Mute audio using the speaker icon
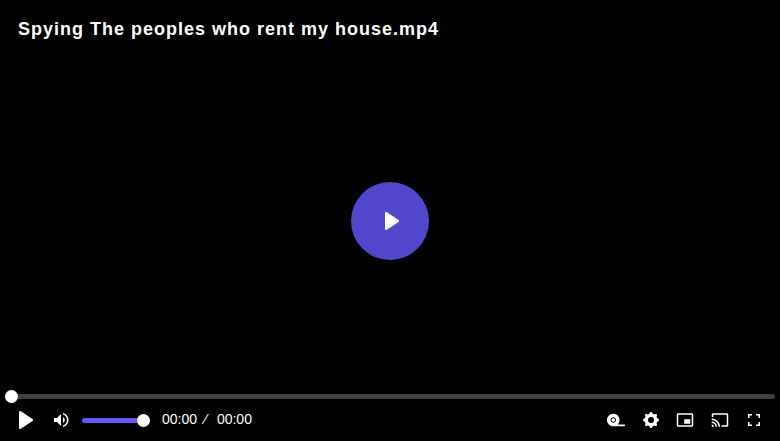780x441 pixels. 61,420
